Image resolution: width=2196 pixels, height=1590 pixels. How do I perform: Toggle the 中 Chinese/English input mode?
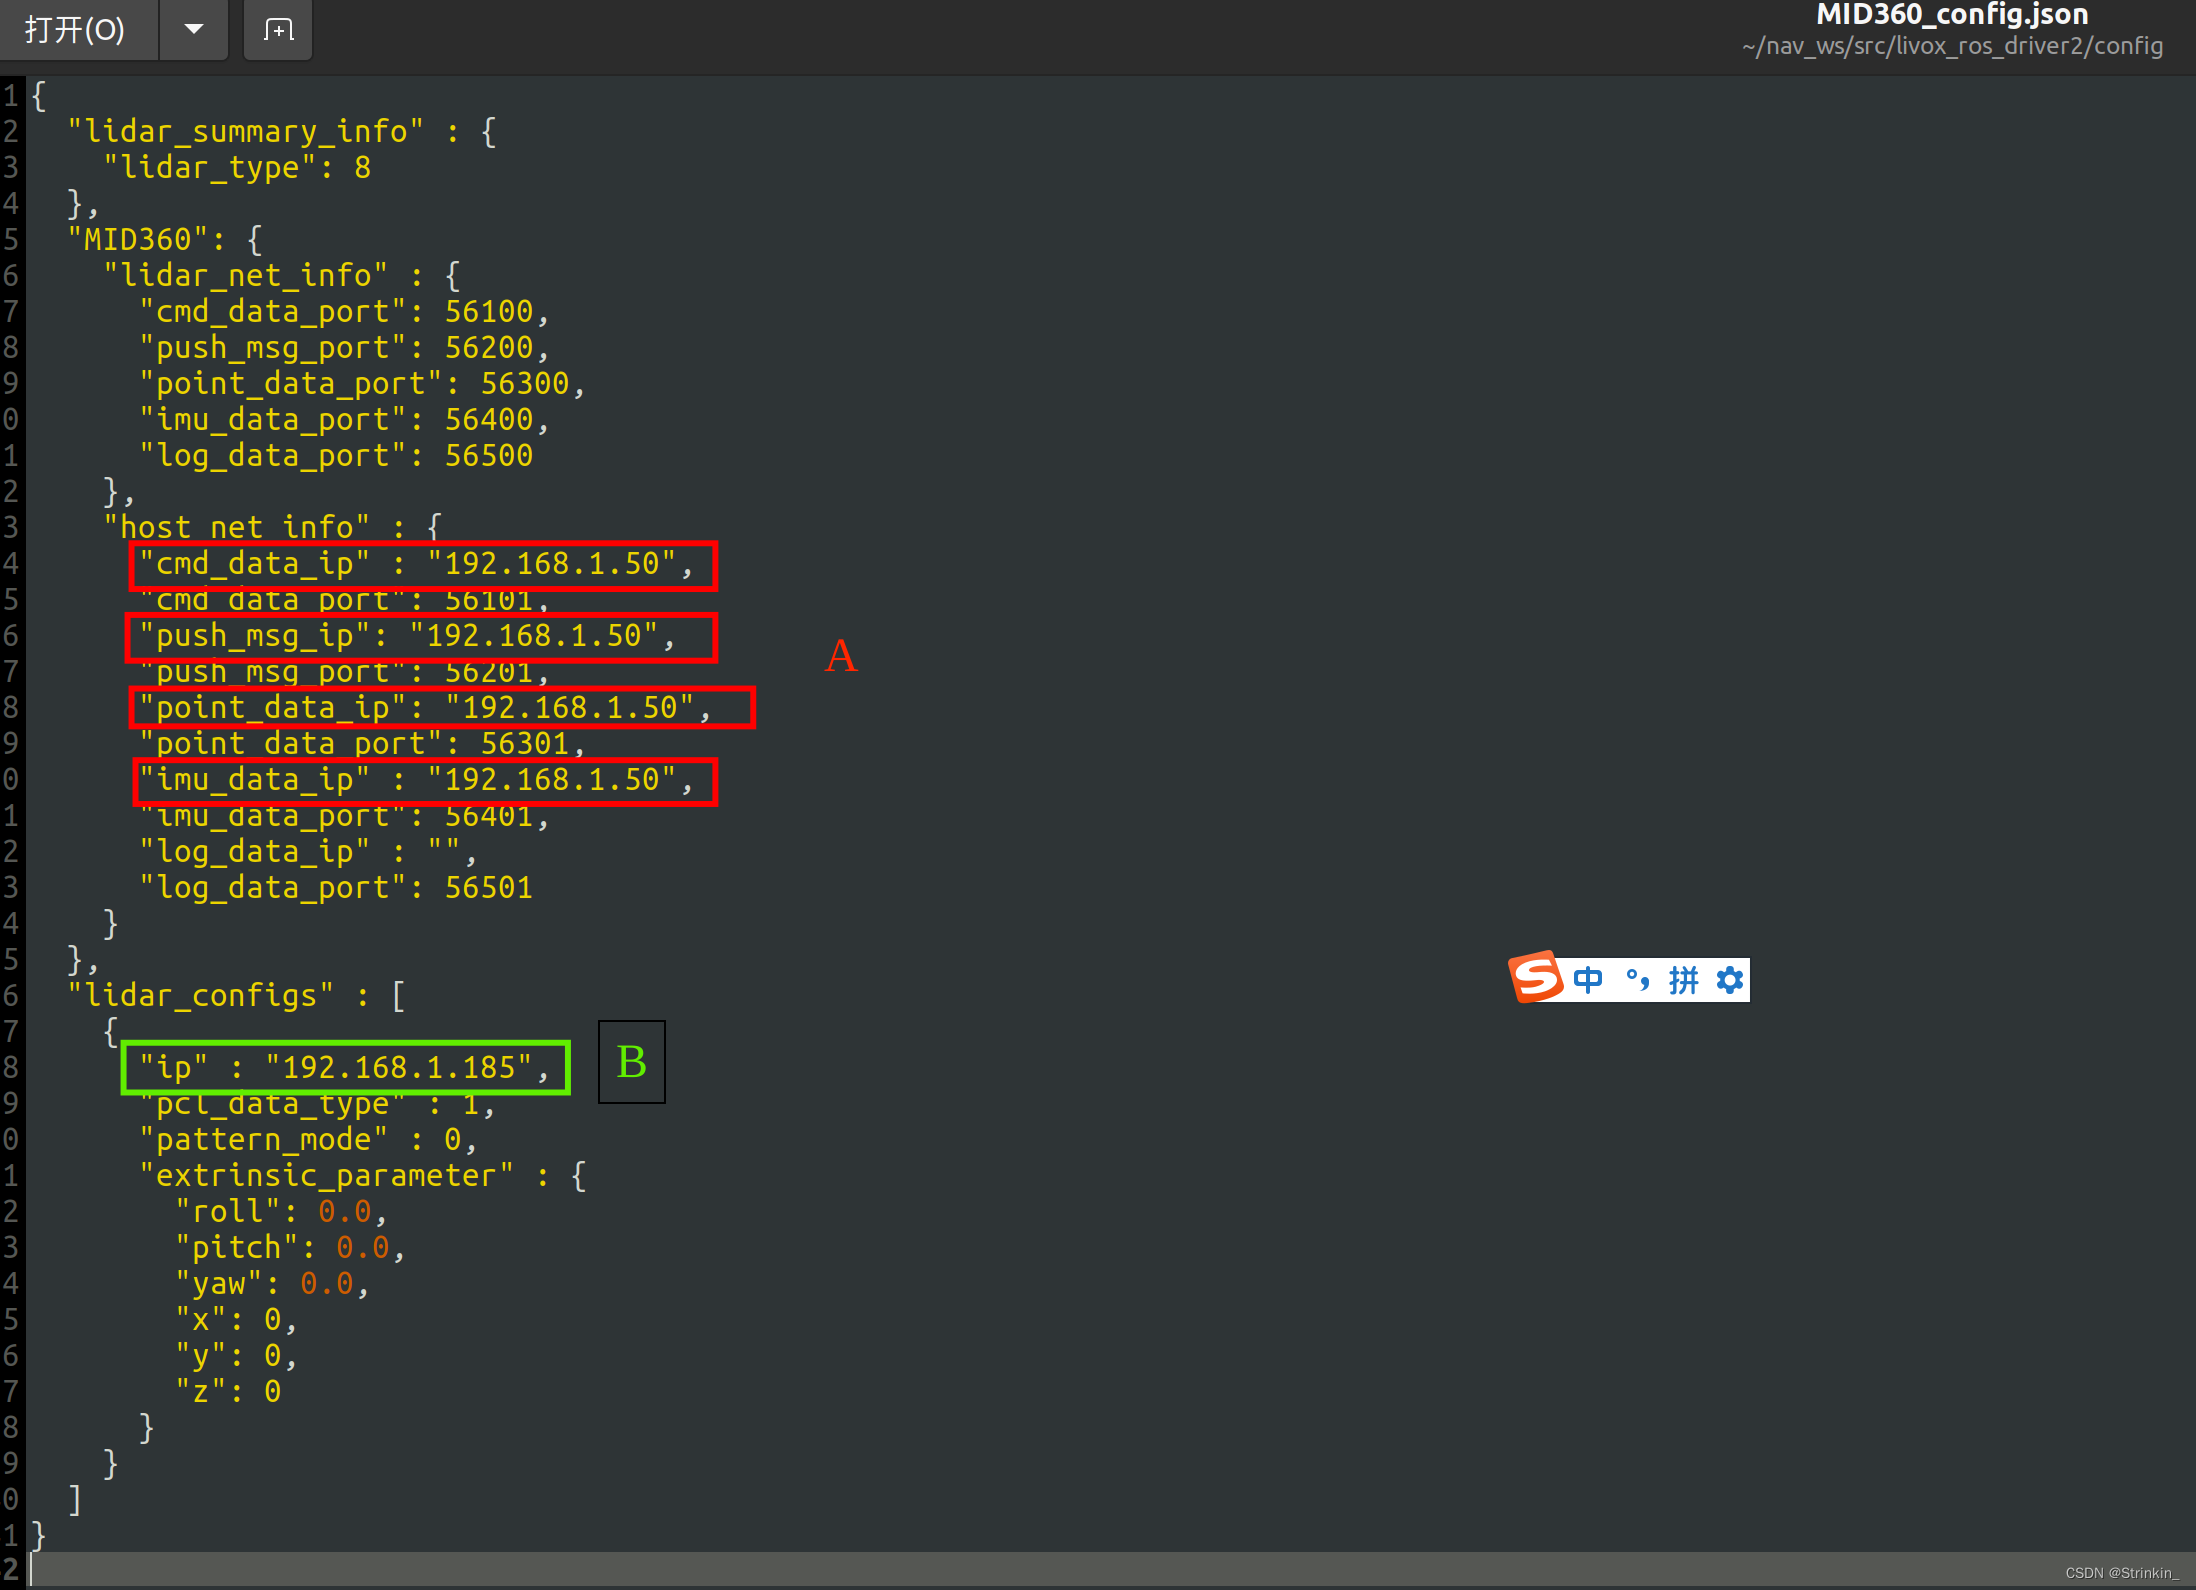tap(1587, 979)
